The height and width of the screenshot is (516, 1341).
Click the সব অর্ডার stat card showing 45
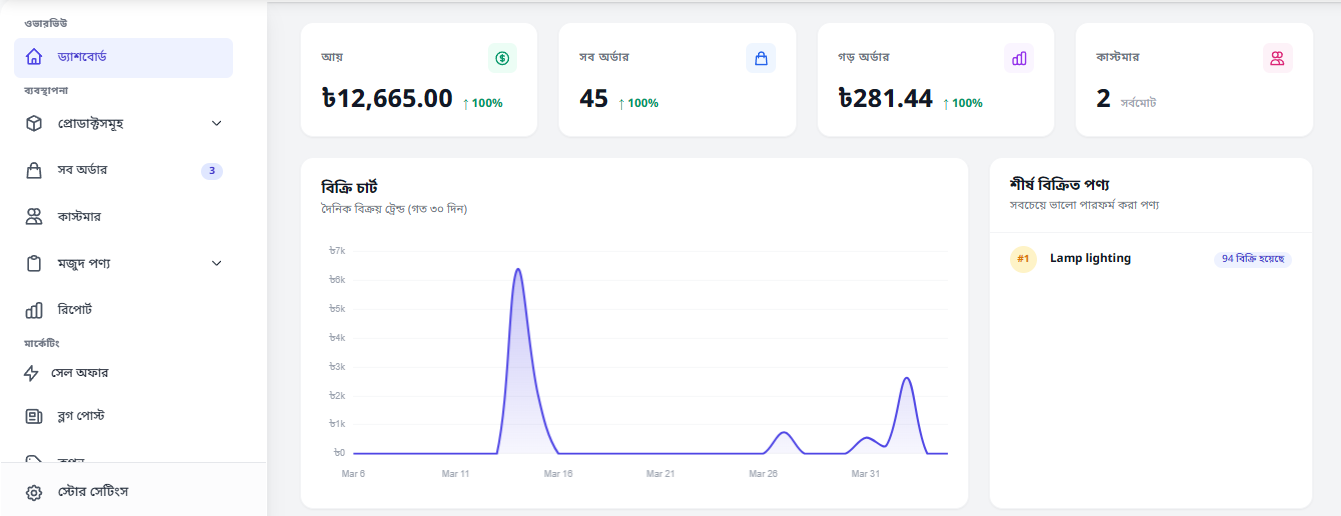pyautogui.click(x=677, y=80)
